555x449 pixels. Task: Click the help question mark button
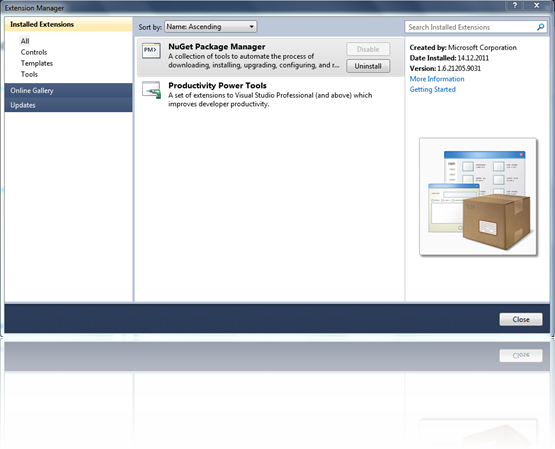[x=515, y=5]
